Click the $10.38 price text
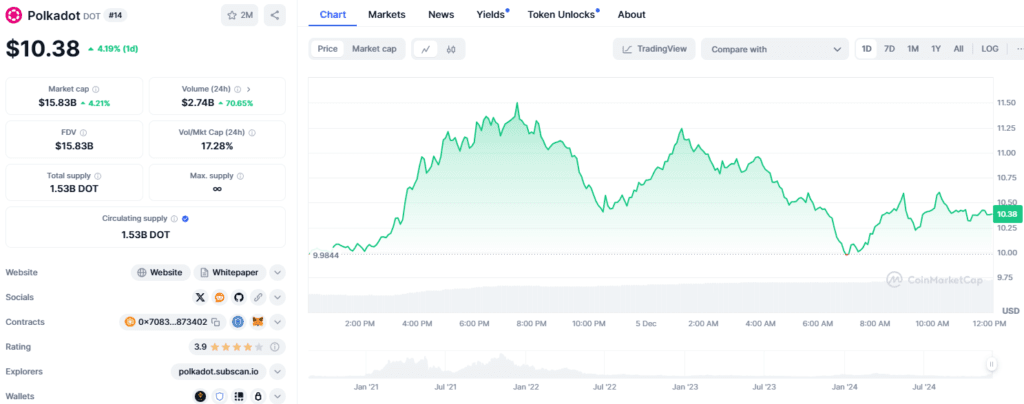This screenshot has width=1024, height=404. click(42, 48)
